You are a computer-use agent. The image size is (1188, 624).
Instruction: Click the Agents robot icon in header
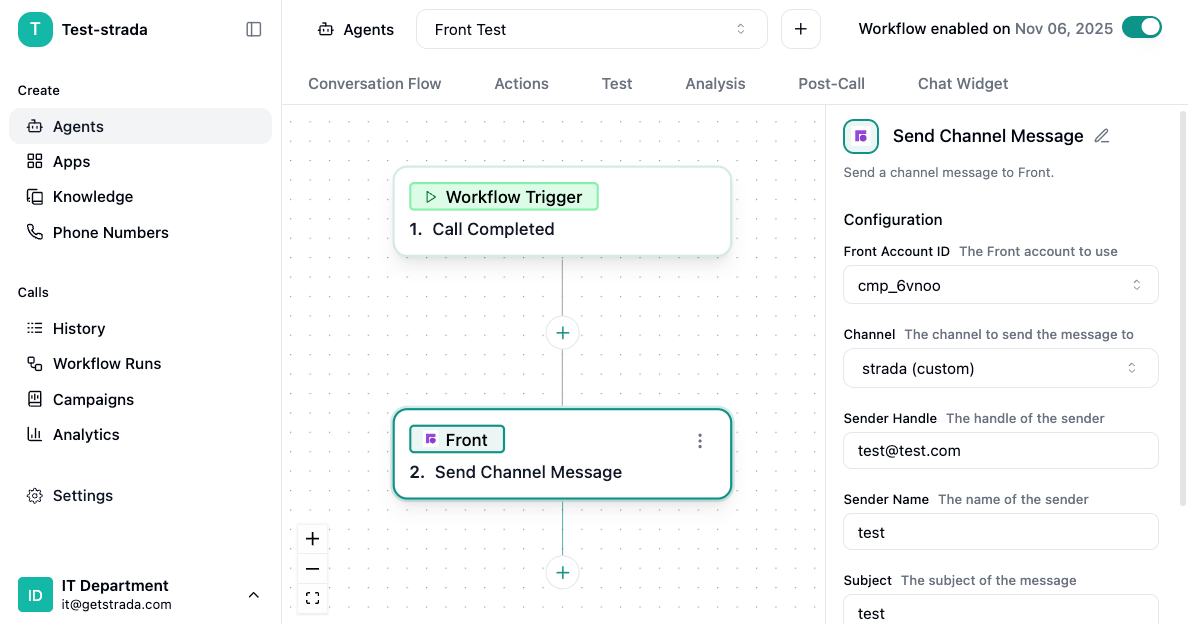326,30
